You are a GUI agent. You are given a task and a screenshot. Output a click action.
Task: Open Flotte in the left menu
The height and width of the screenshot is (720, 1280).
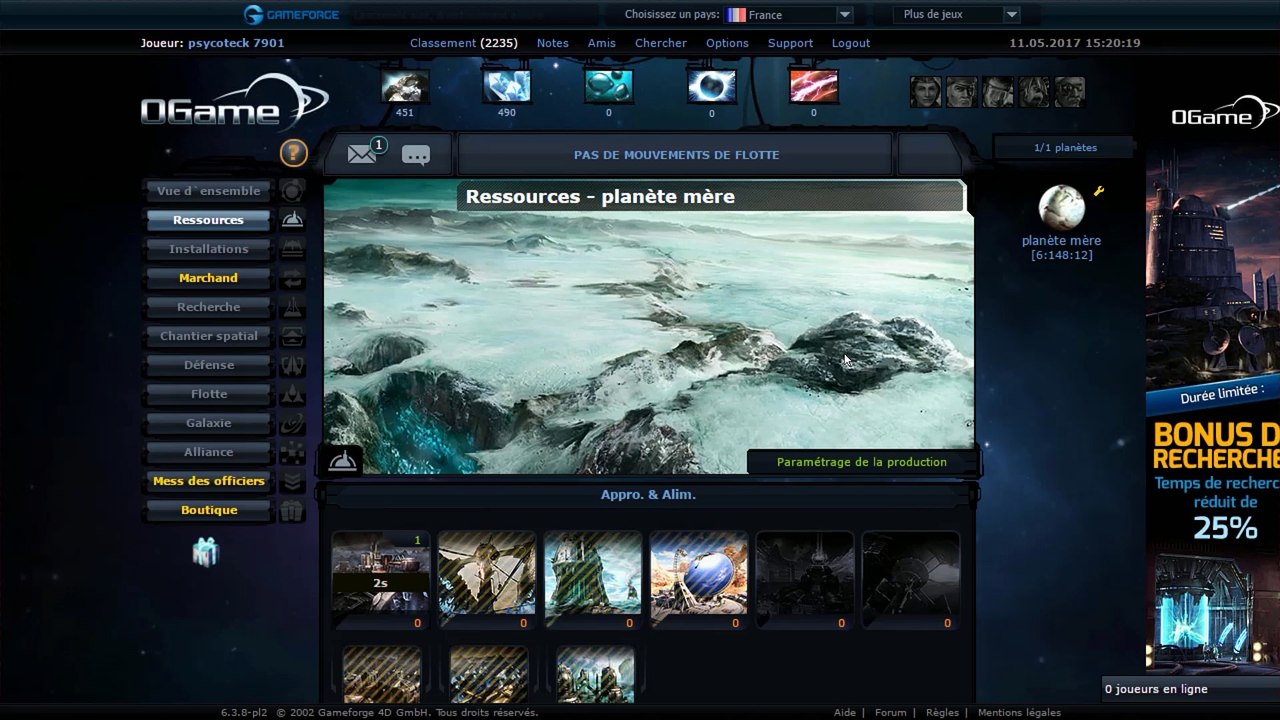209,394
